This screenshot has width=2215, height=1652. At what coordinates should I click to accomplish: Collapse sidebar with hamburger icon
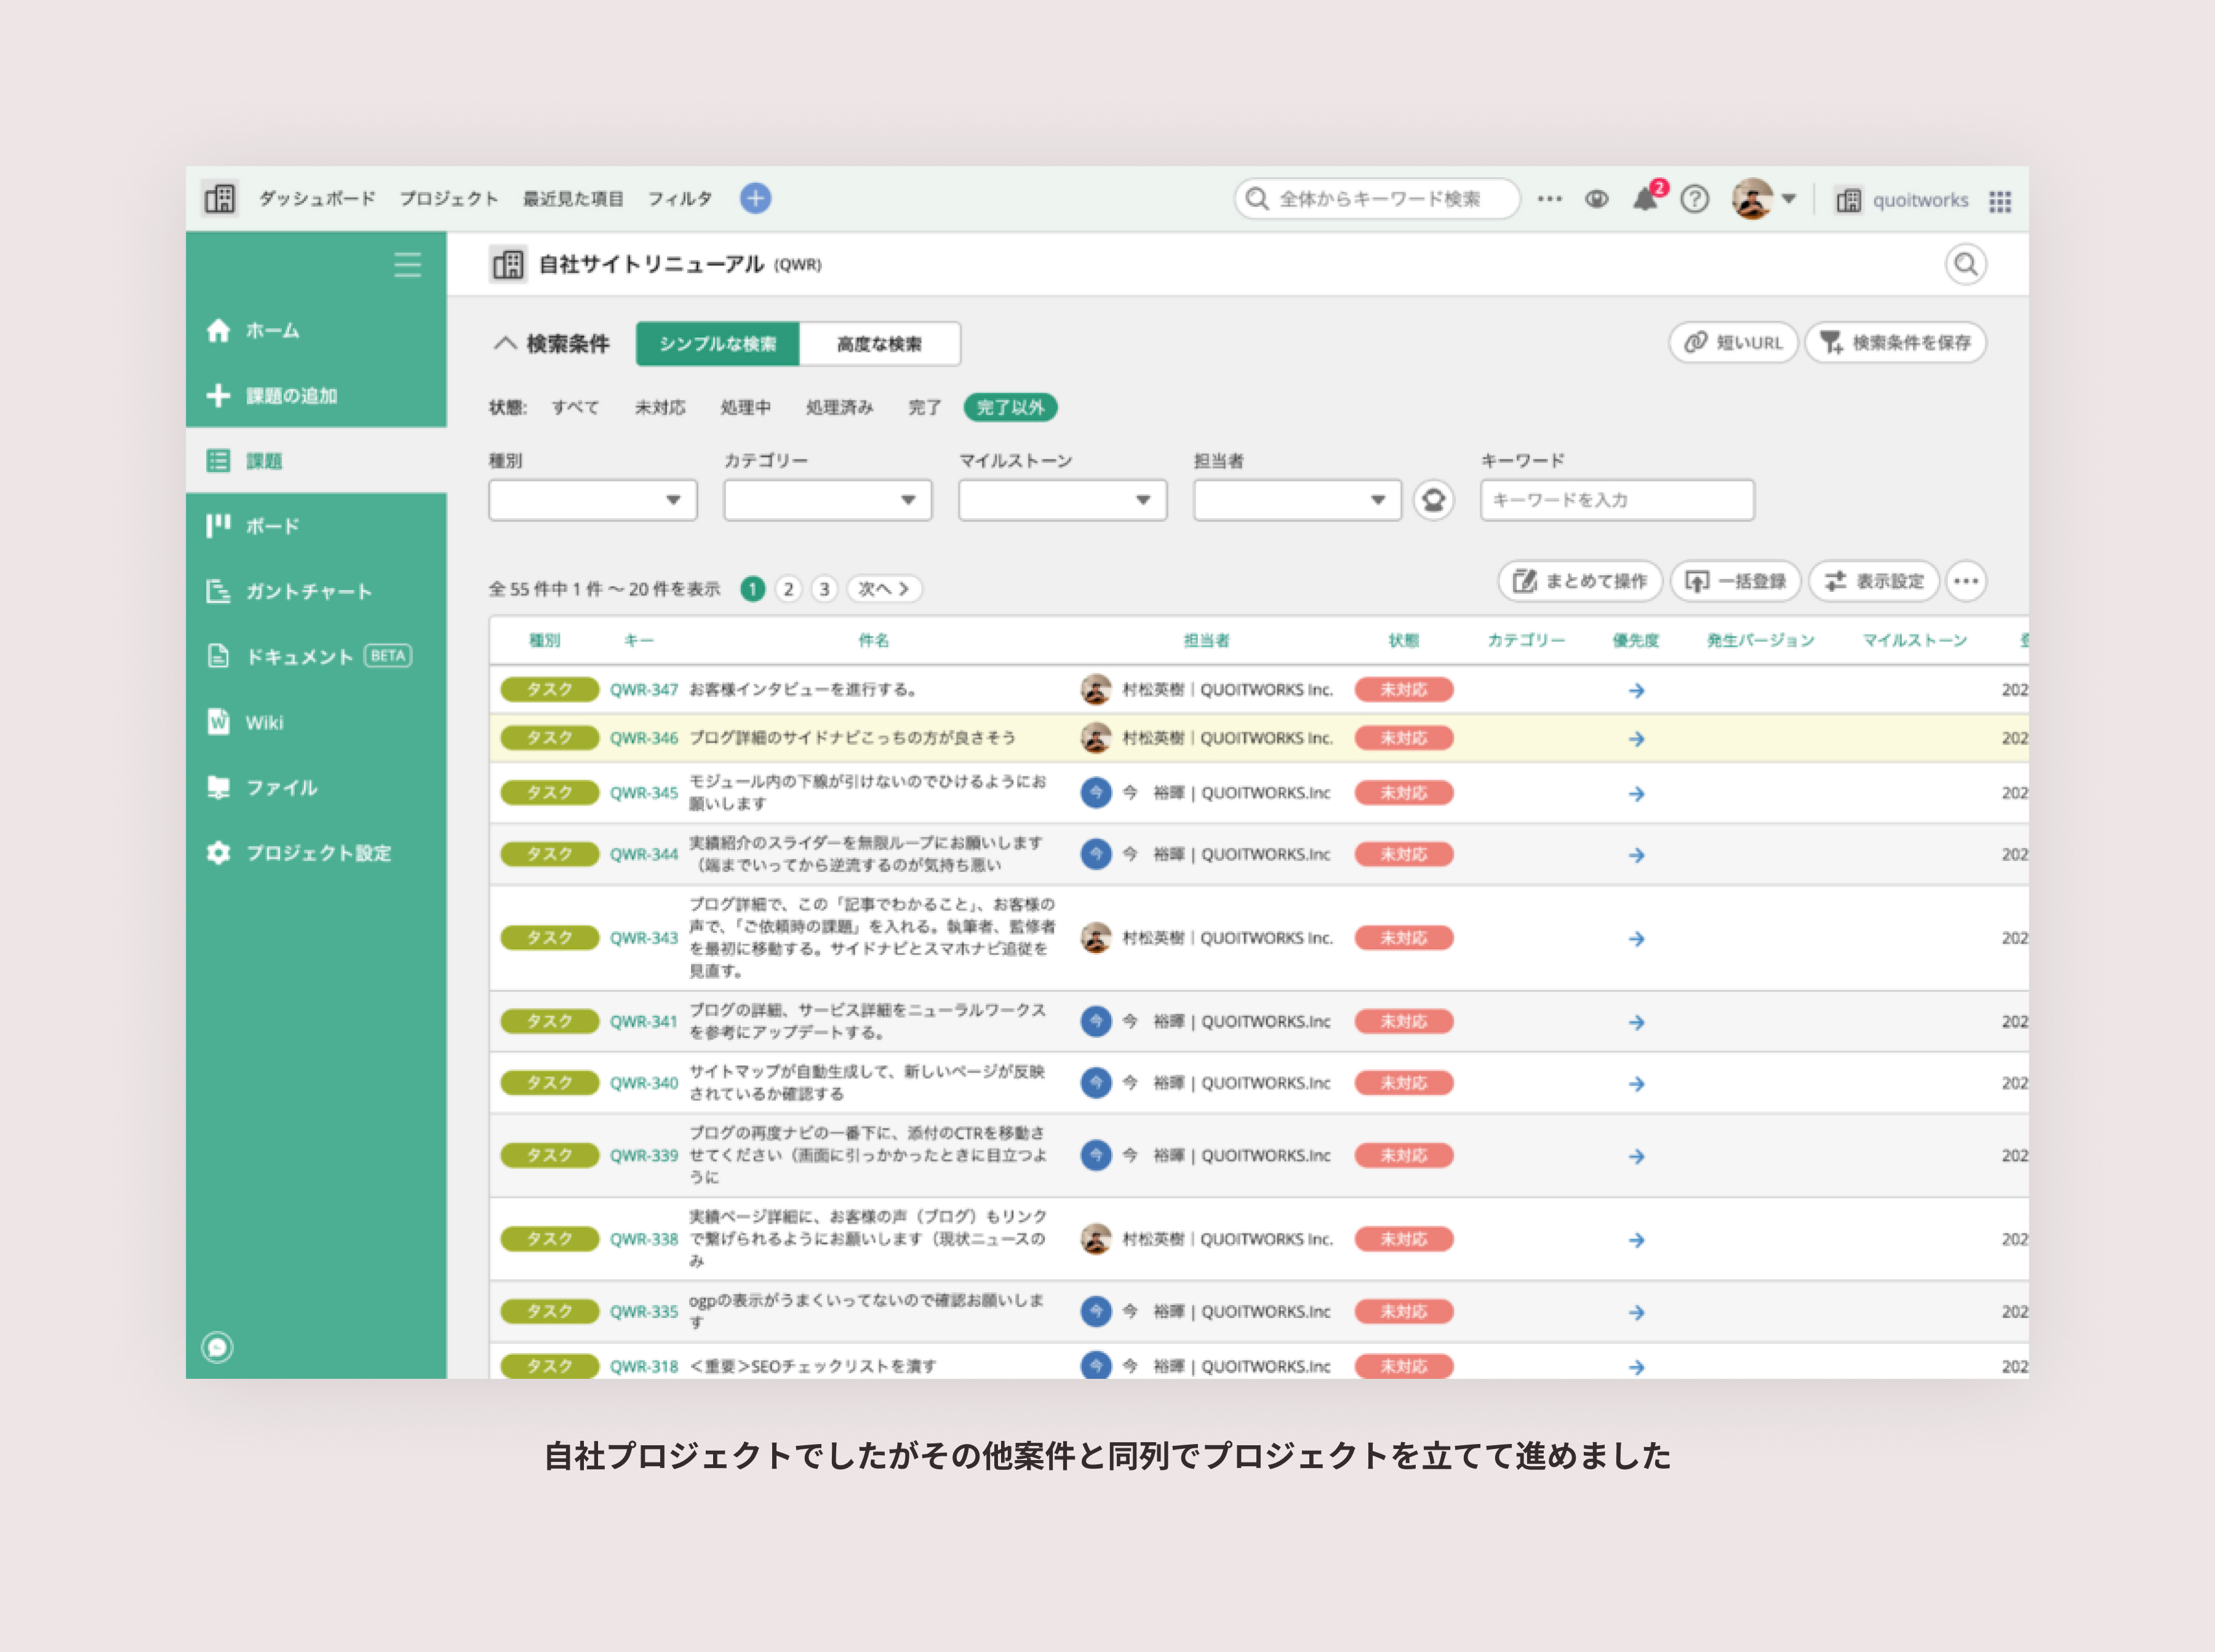407,265
